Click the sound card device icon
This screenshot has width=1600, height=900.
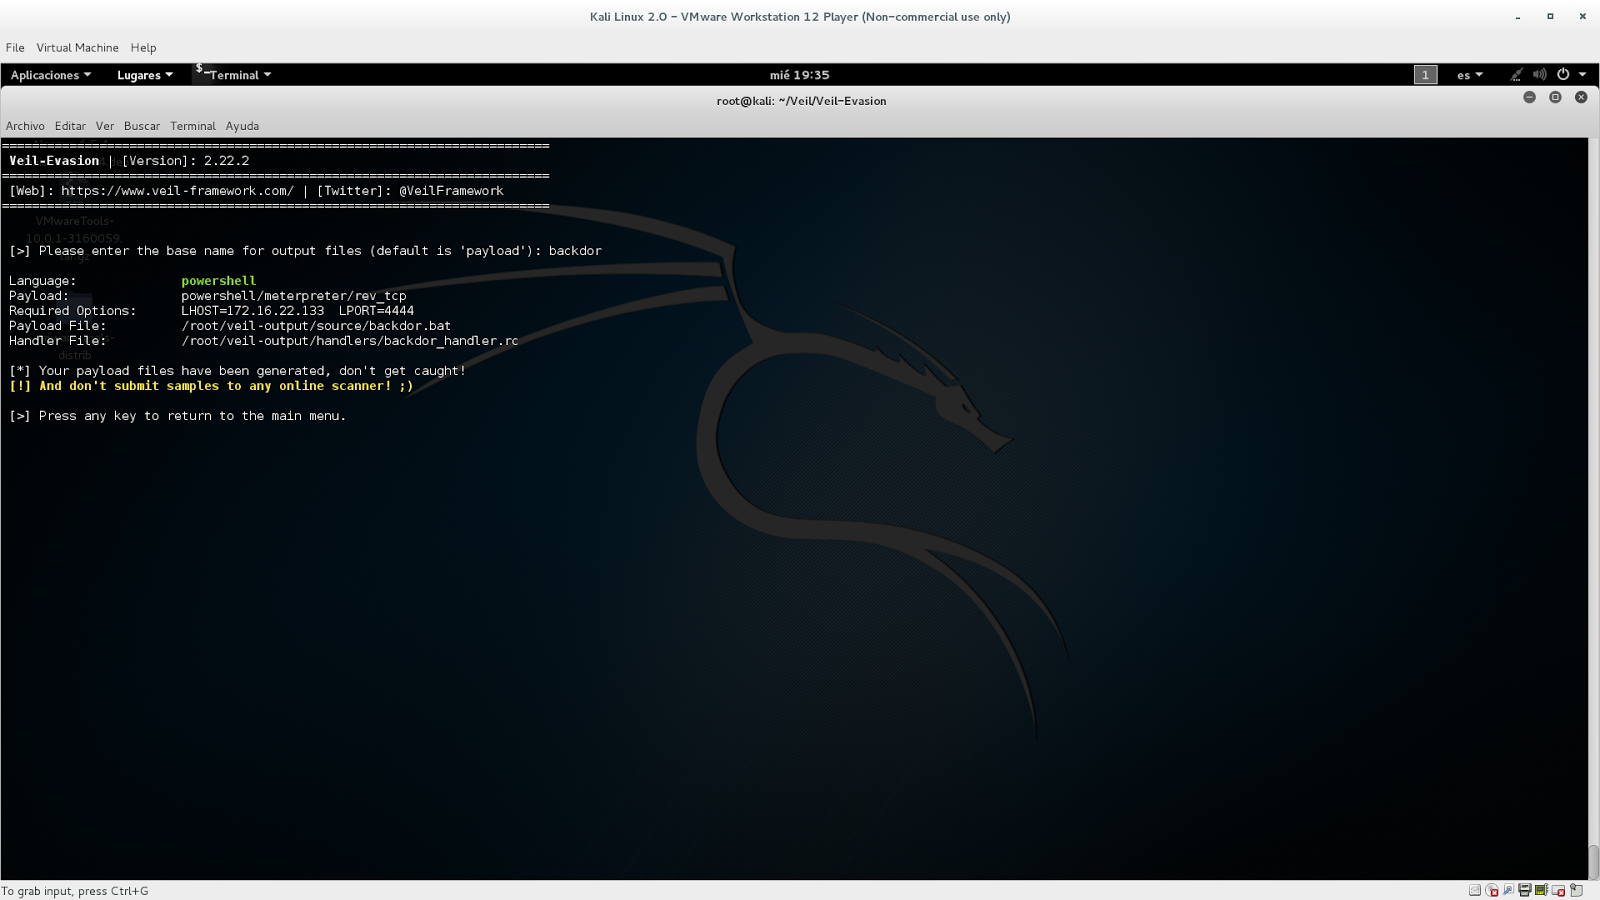coord(1541,890)
